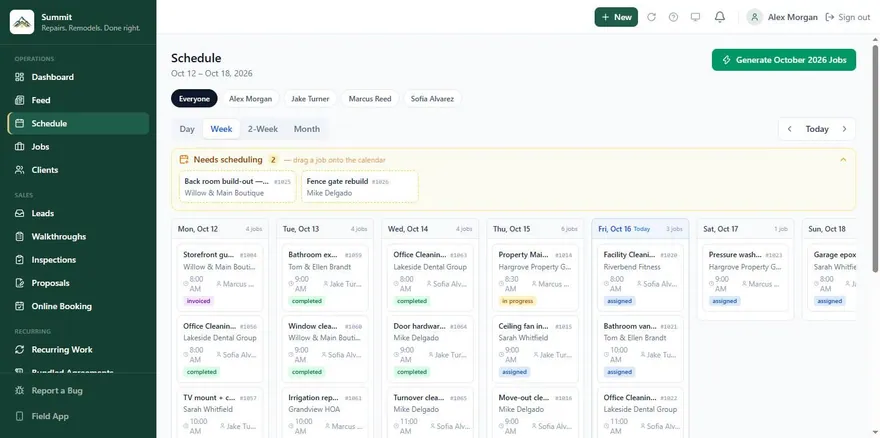Image resolution: width=880 pixels, height=438 pixels.
Task: Select Back room build-out job #1025
Action: 237,186
